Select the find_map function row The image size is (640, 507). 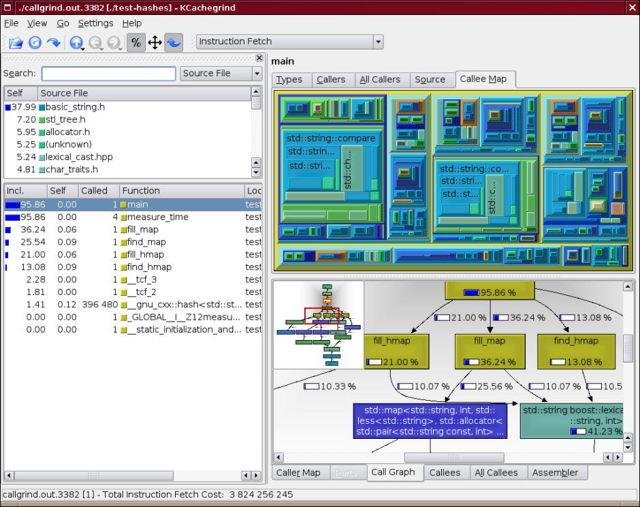point(133,242)
